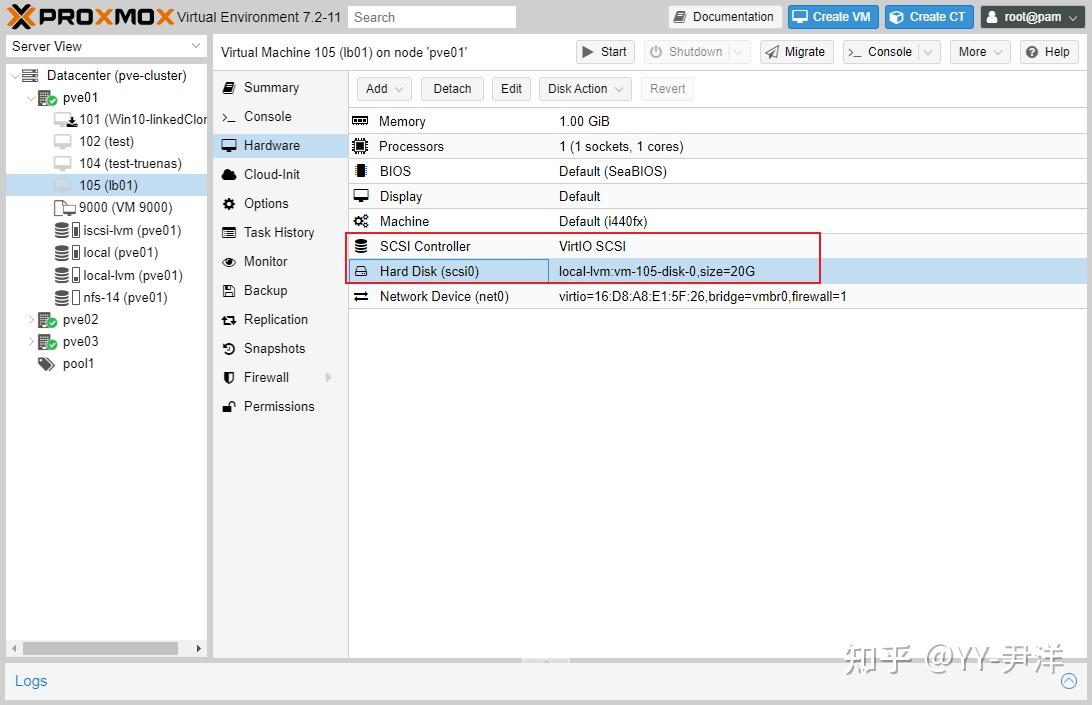Open the Firewall shield icon in the sidebar
This screenshot has width=1092, height=705.
pyautogui.click(x=232, y=377)
